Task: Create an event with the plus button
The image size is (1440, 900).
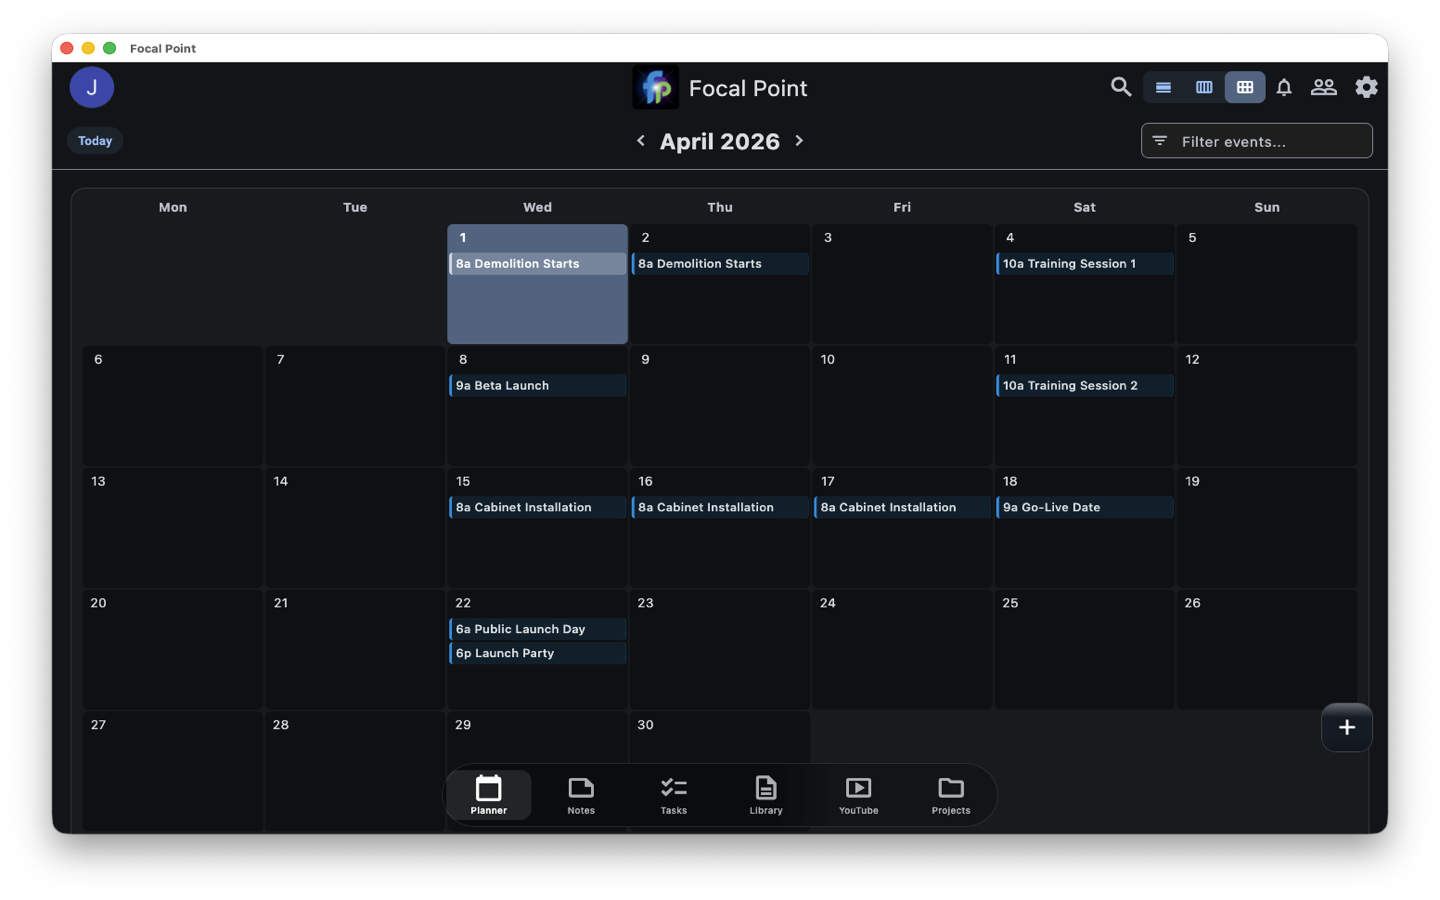Action: pos(1346,727)
